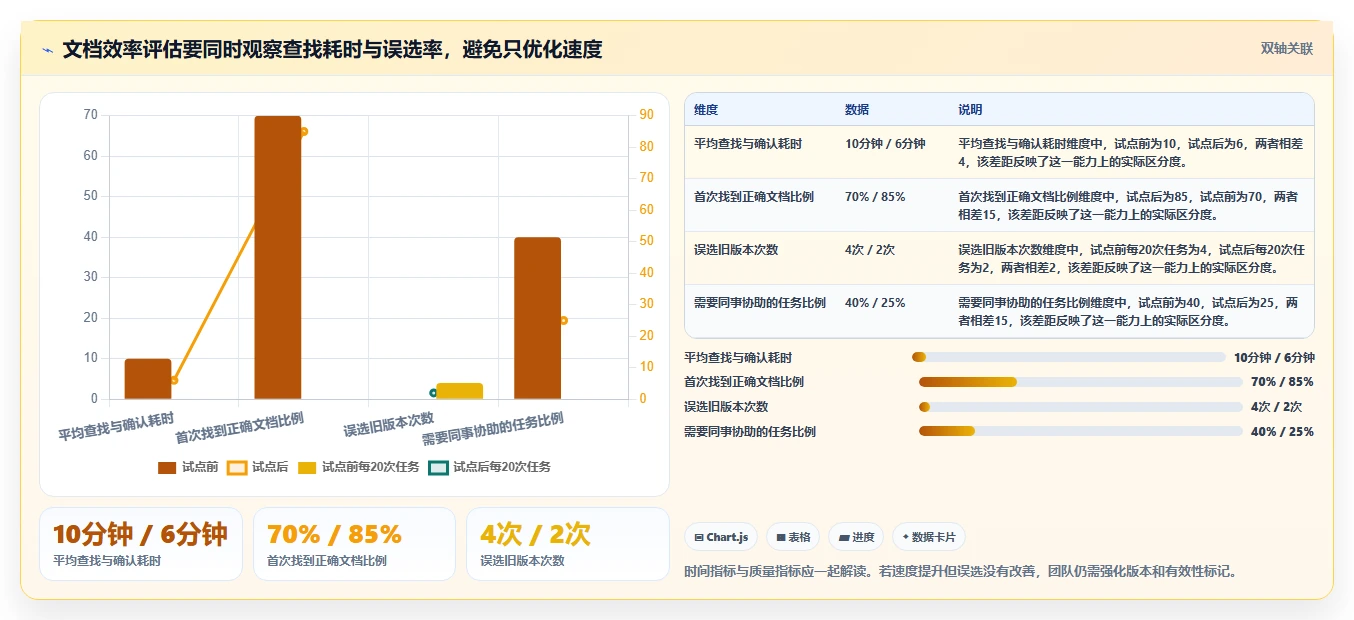
Task: Click the 10分钟 / 6分钟 data card
Action: [x=141, y=544]
